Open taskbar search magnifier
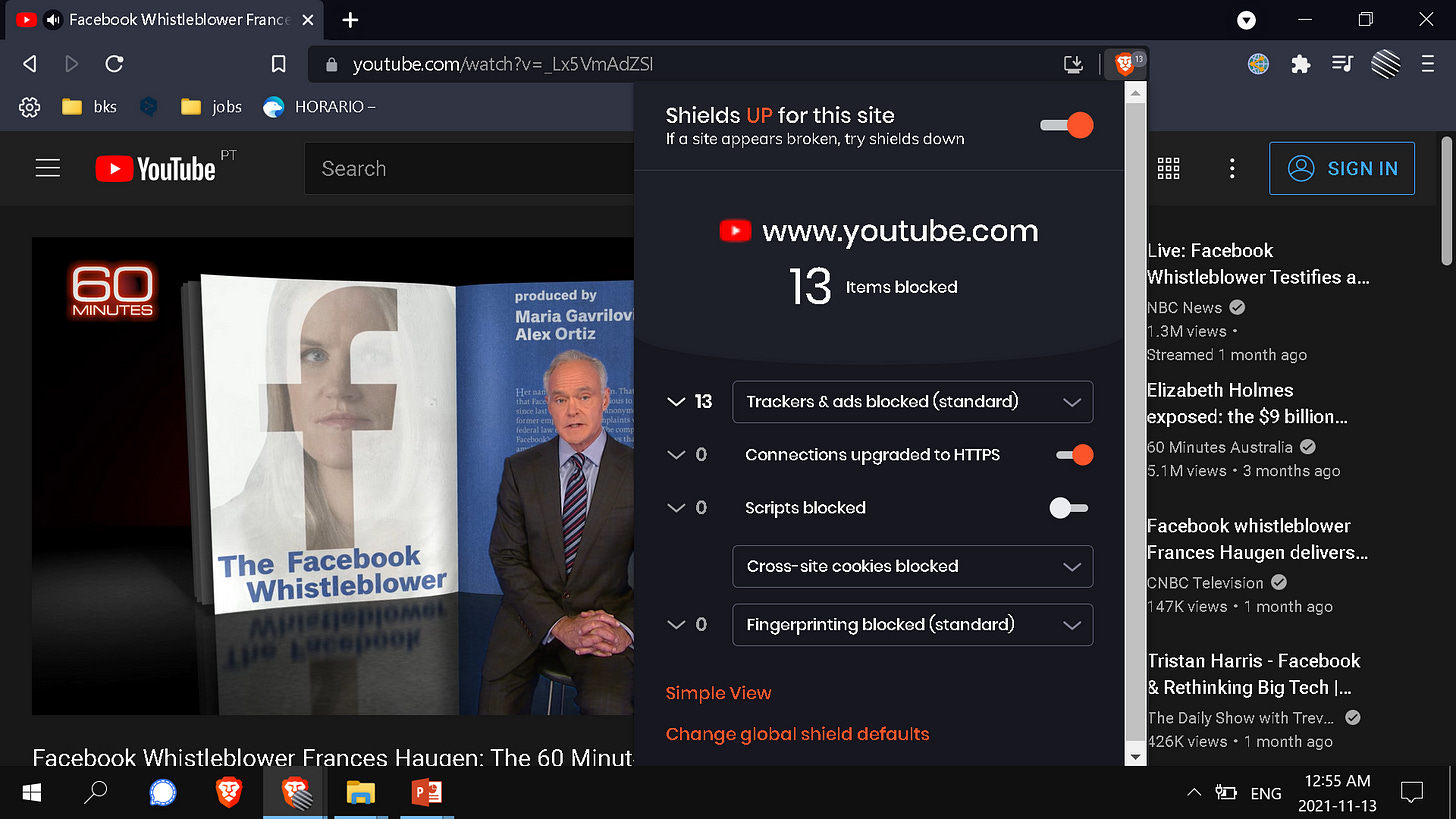Viewport: 1456px width, 819px height. point(95,793)
